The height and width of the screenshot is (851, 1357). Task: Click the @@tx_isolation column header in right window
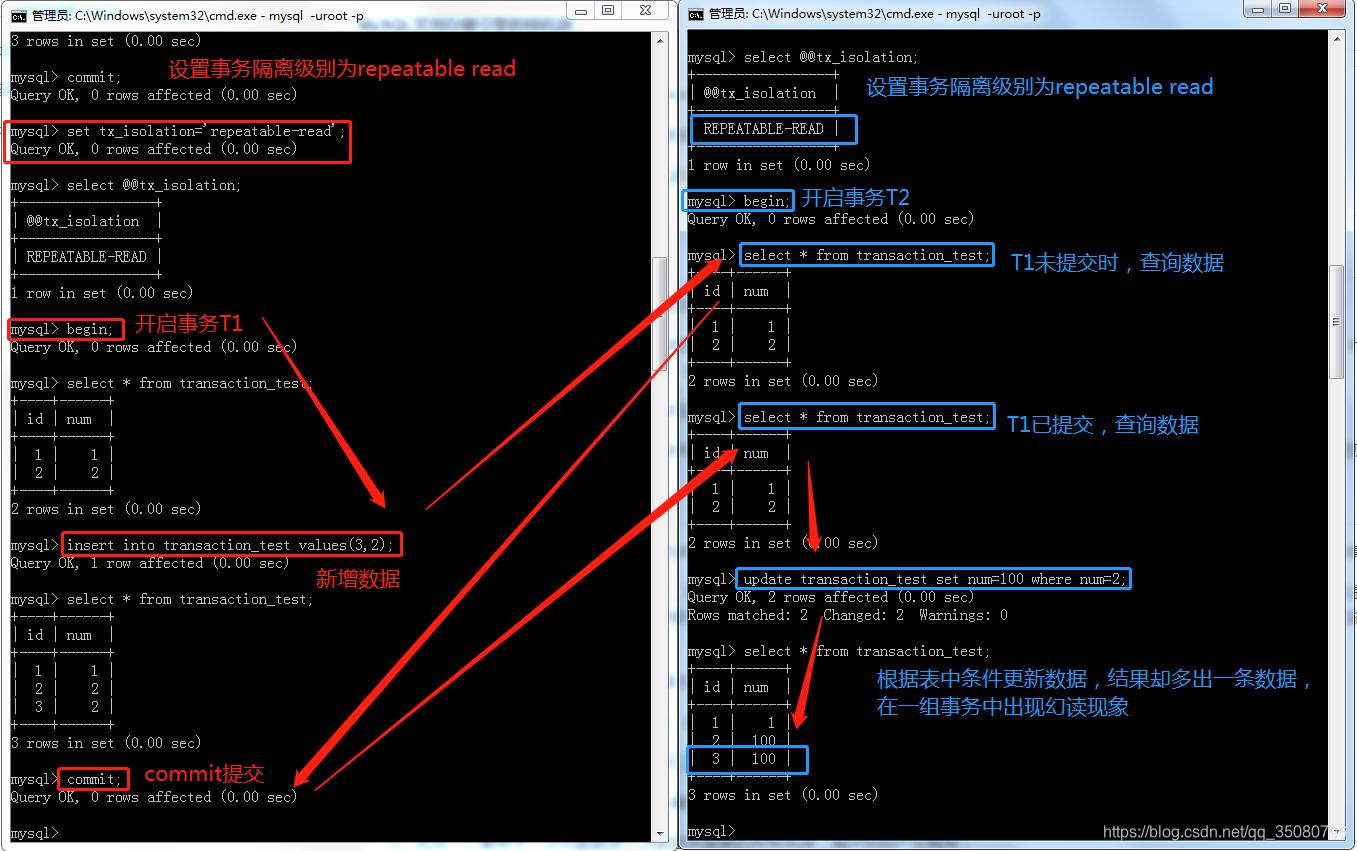760,93
